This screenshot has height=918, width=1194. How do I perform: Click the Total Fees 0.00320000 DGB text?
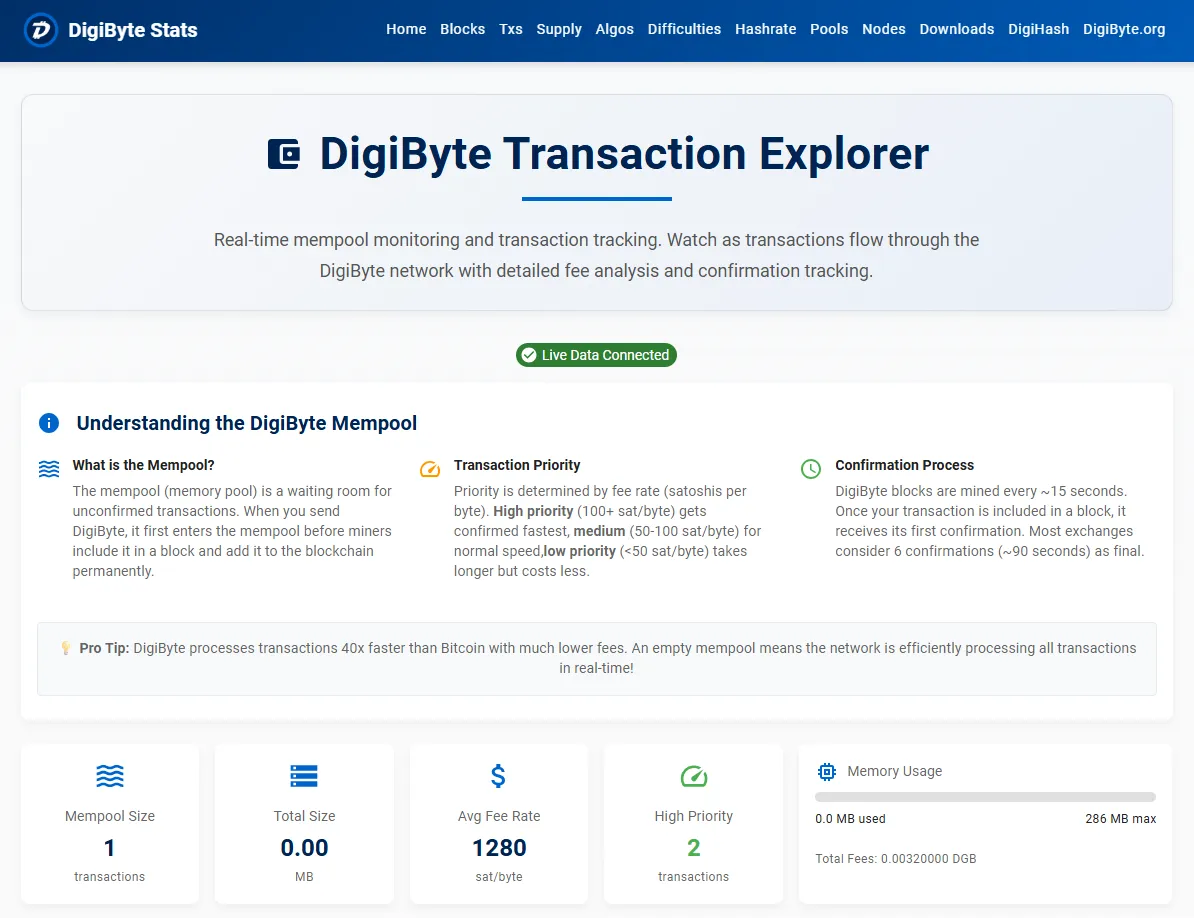[896, 859]
